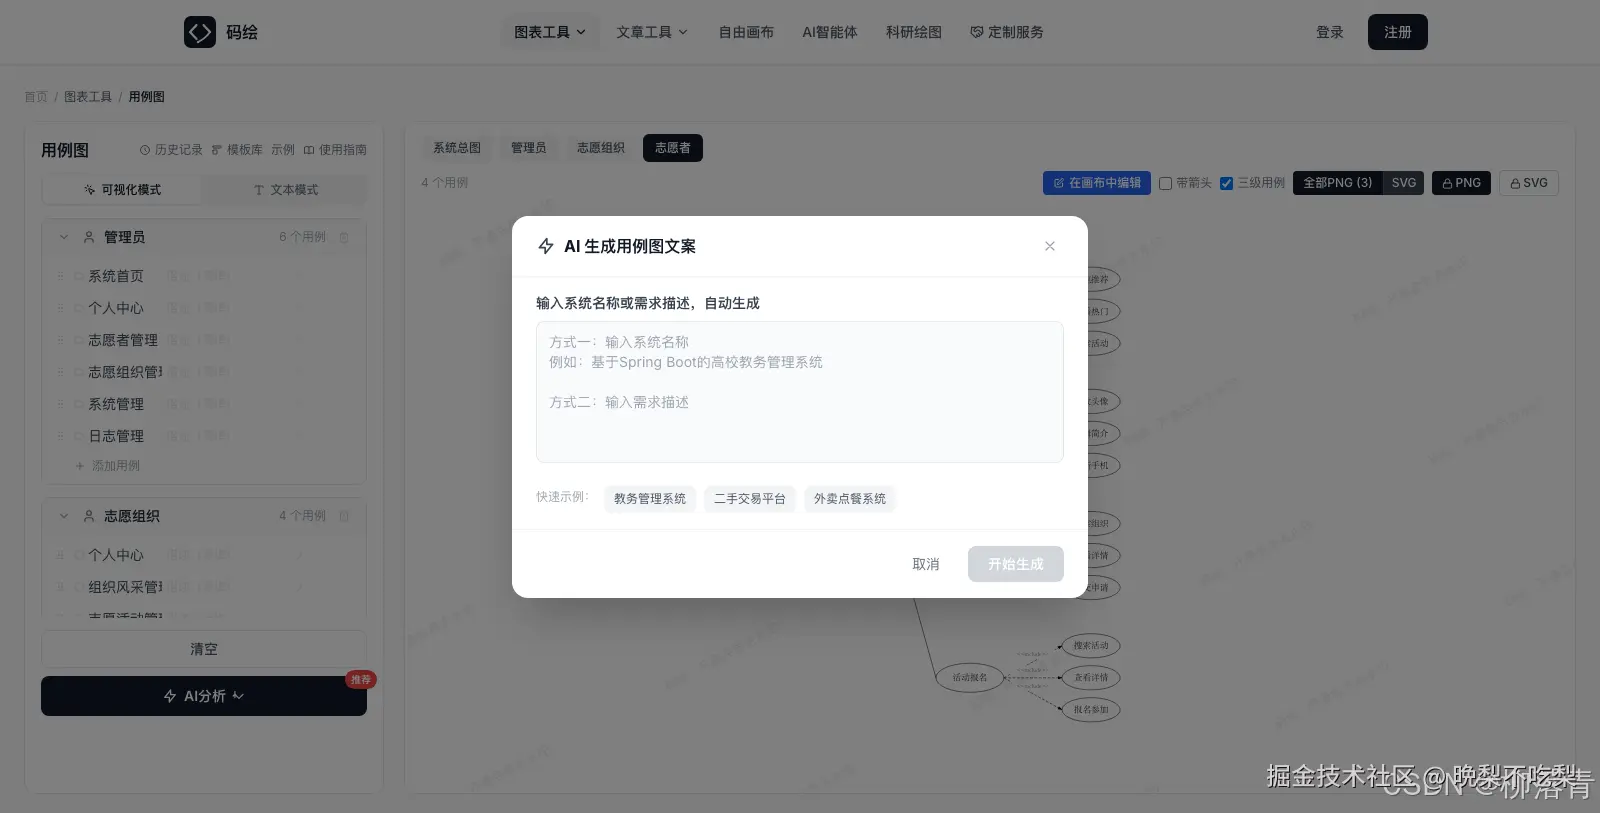The height and width of the screenshot is (813, 1600).
Task: Click SVG next to 全部PNG
Action: point(1404,183)
